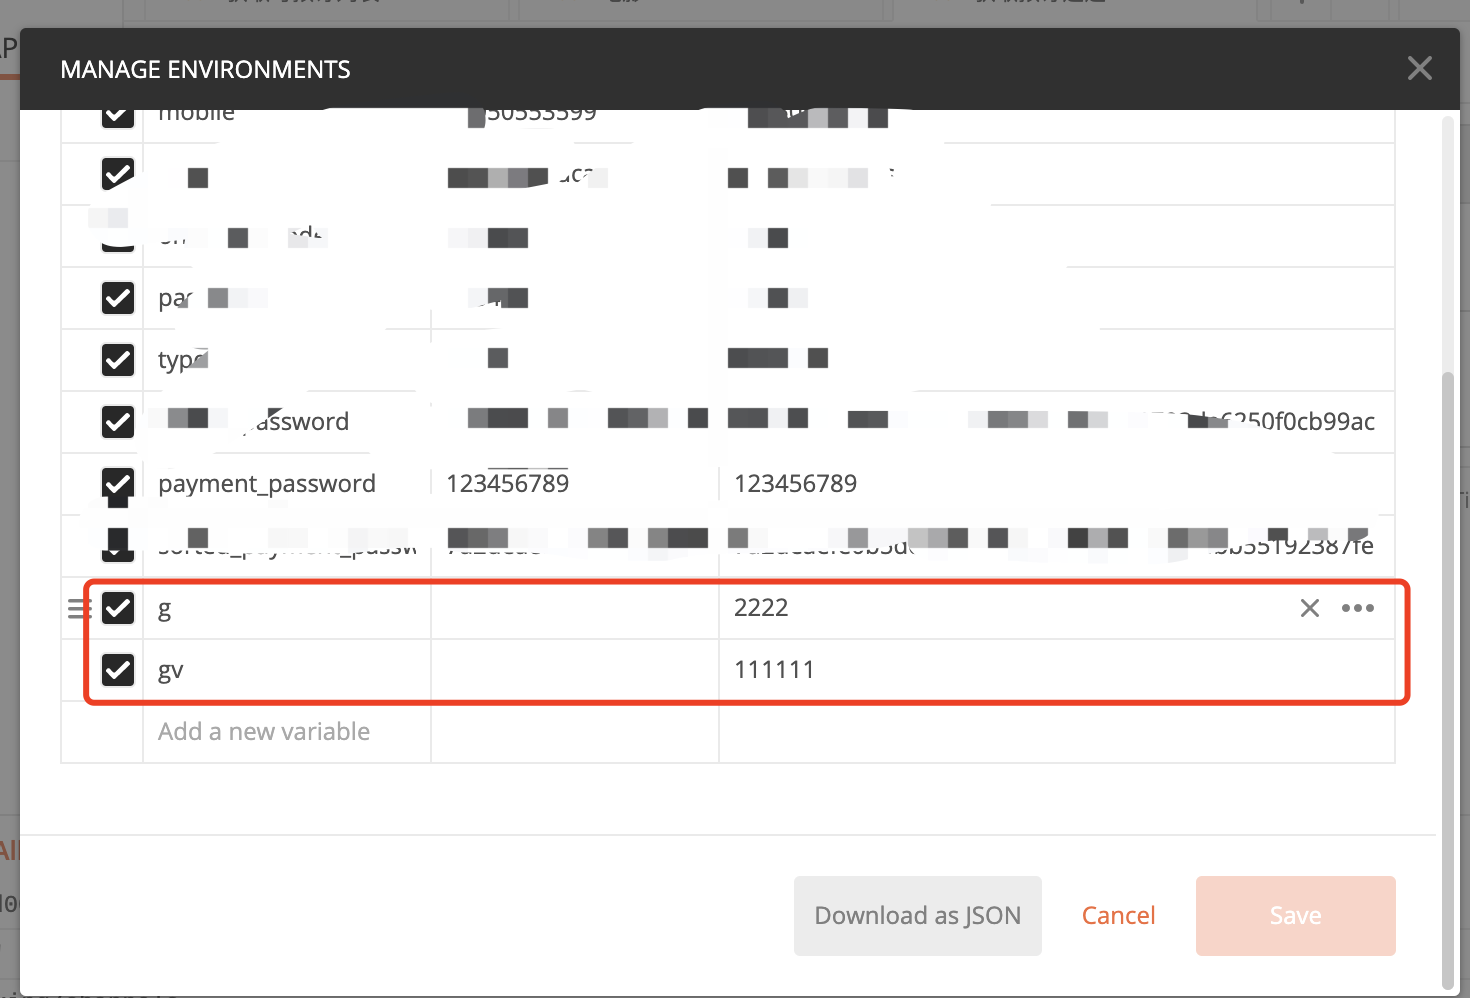Toggle the password row checkbox
1470x998 pixels.
tap(117, 422)
